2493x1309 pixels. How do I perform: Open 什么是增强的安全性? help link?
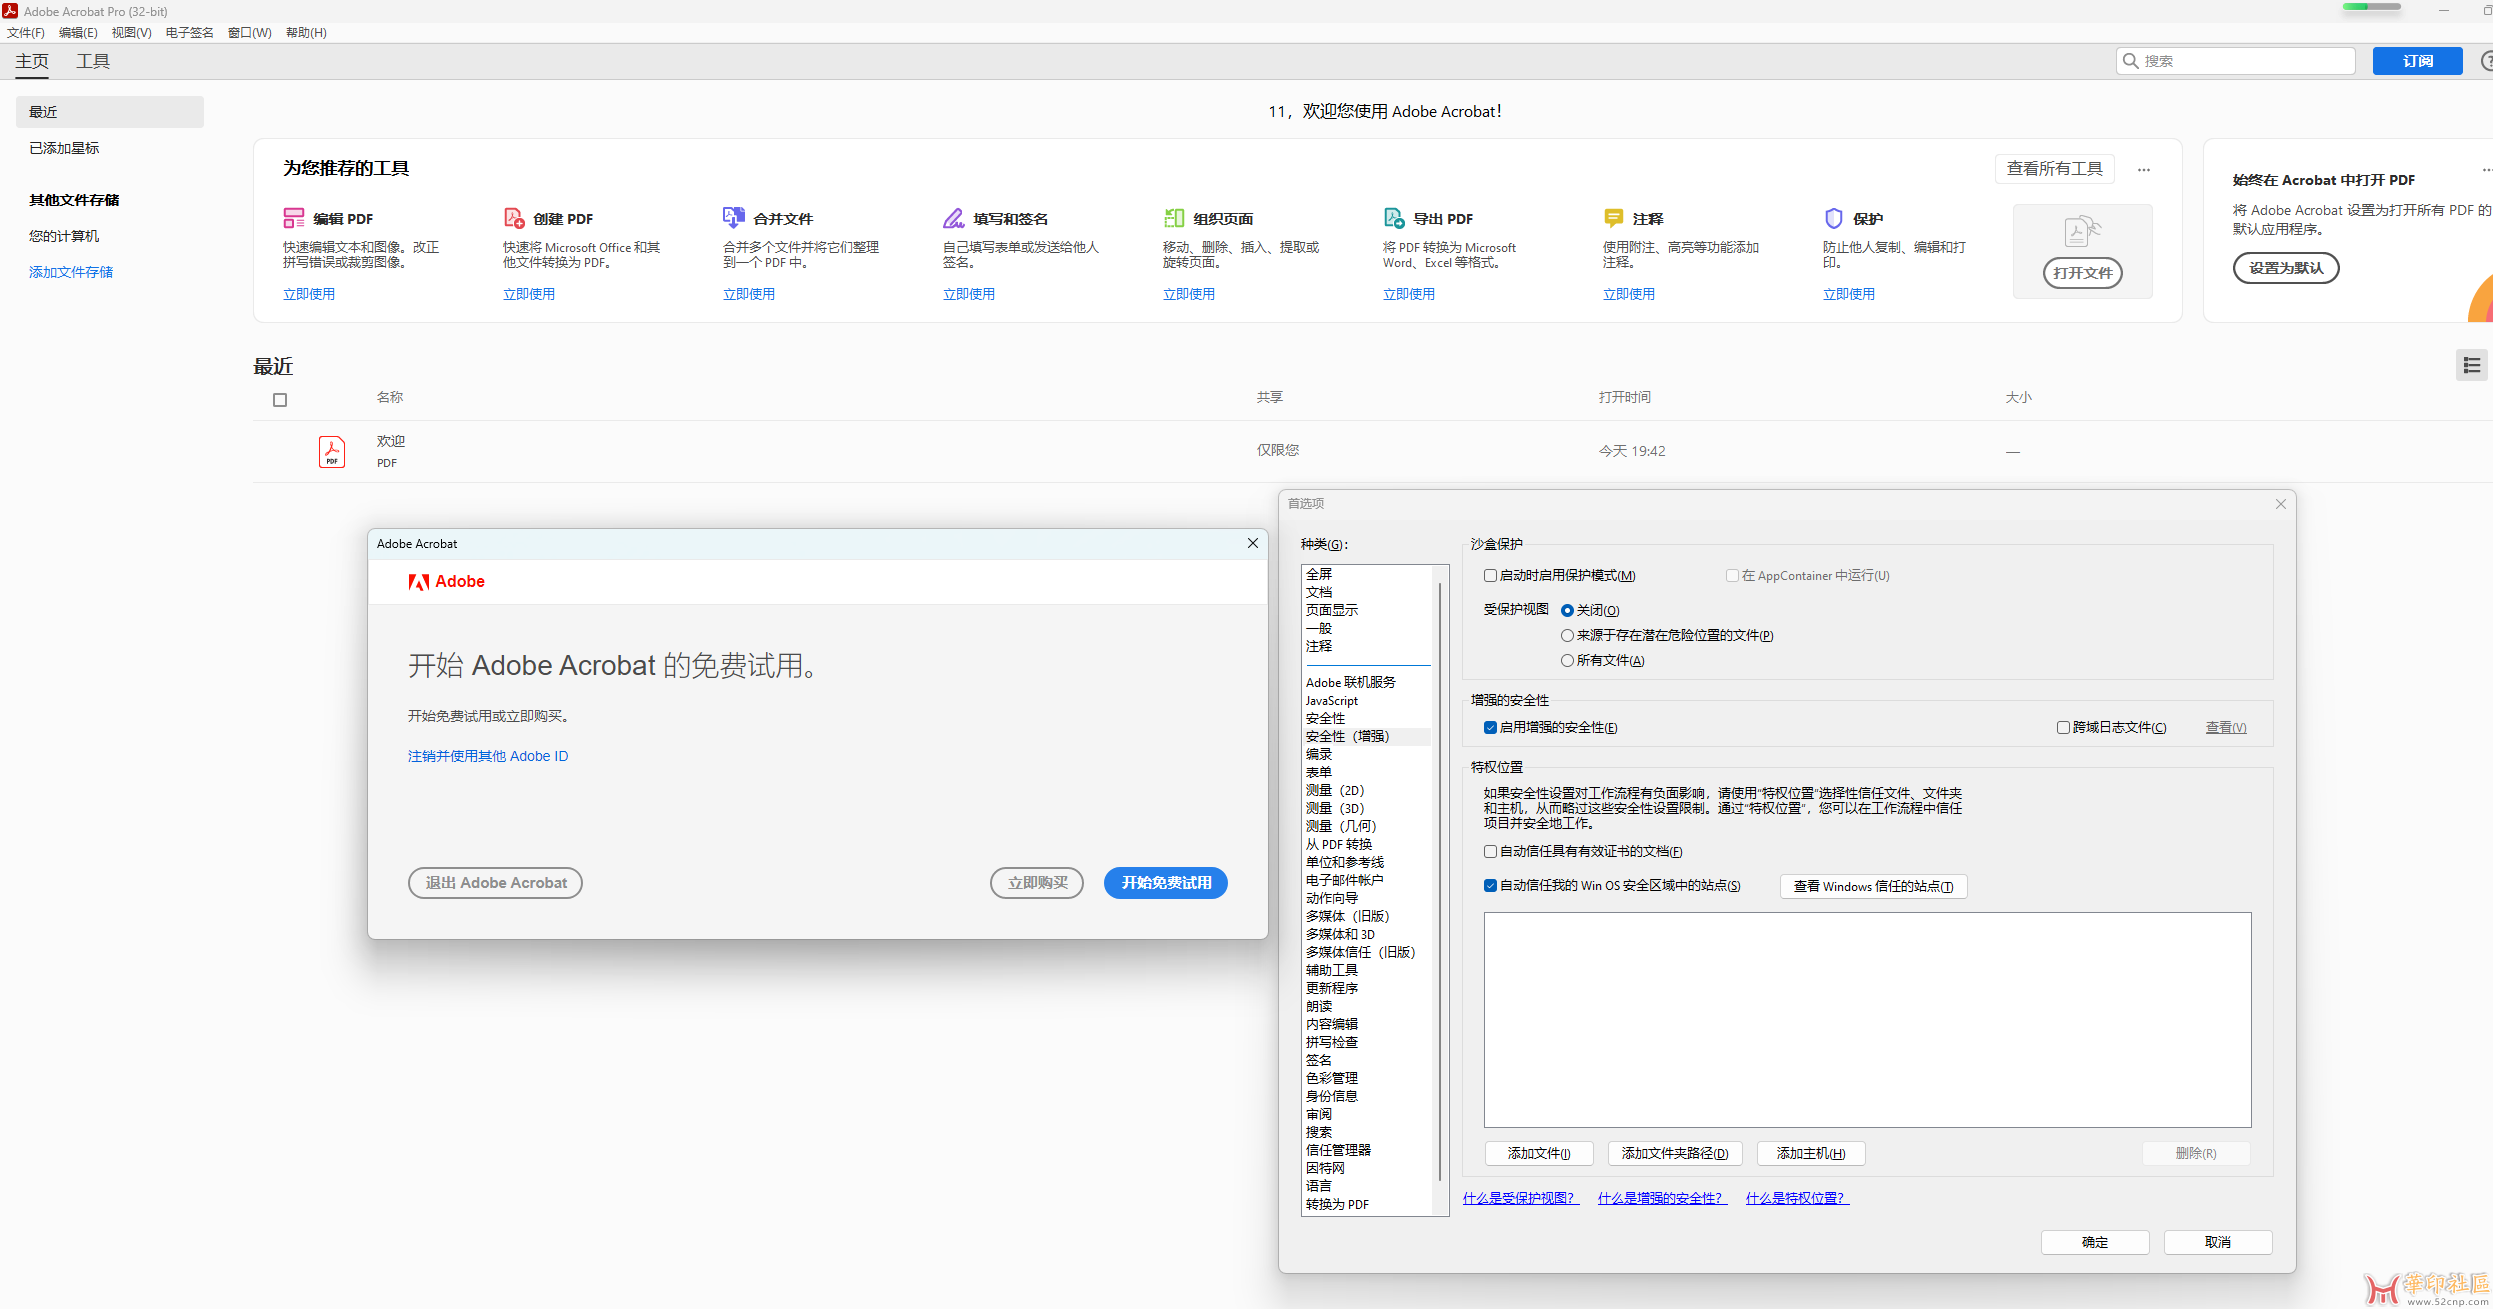tap(1662, 1198)
